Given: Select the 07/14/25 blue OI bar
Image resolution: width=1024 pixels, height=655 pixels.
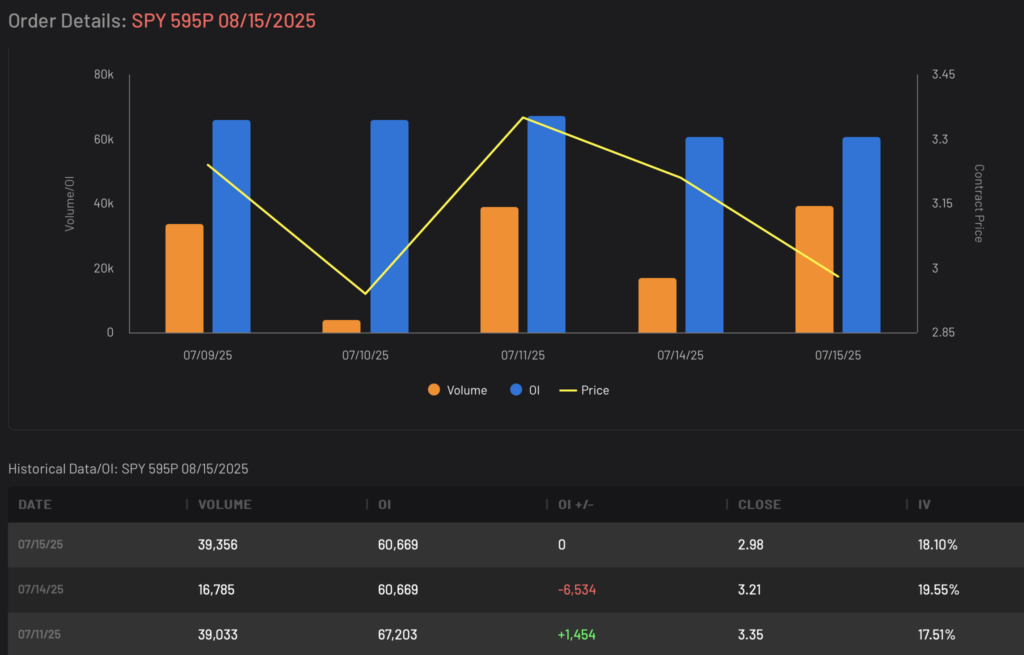Looking at the screenshot, I should click(x=705, y=235).
